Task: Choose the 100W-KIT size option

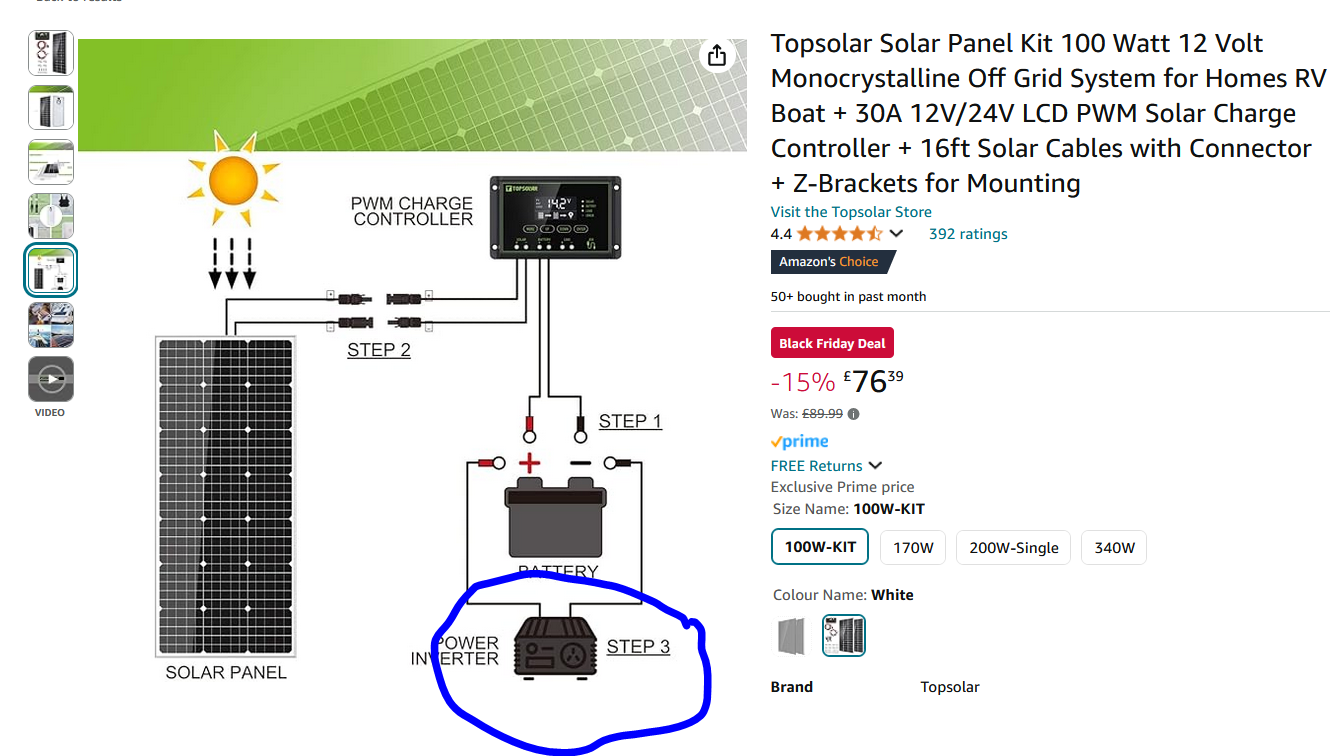Action: tap(820, 548)
